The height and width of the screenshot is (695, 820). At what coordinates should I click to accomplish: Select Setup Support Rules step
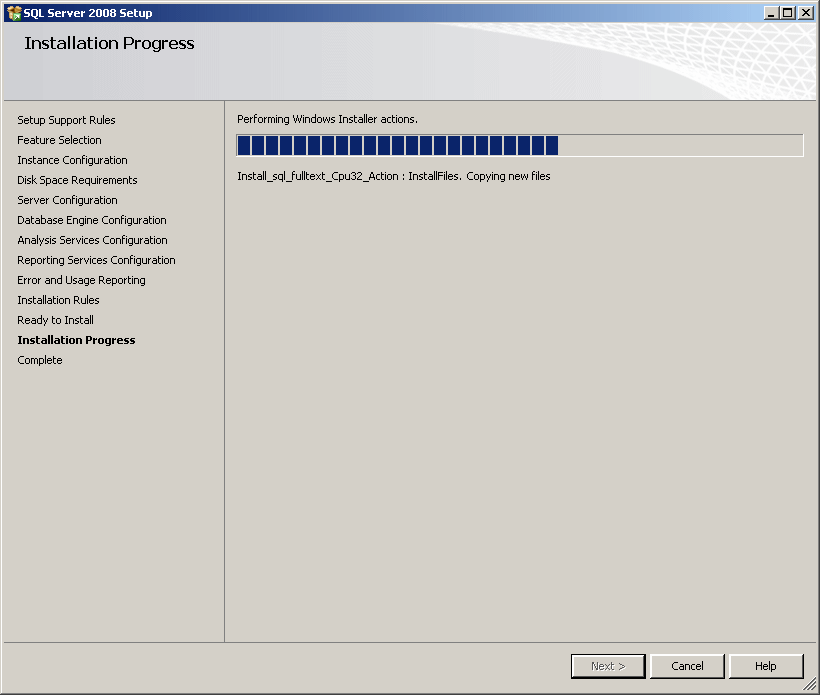coord(66,120)
